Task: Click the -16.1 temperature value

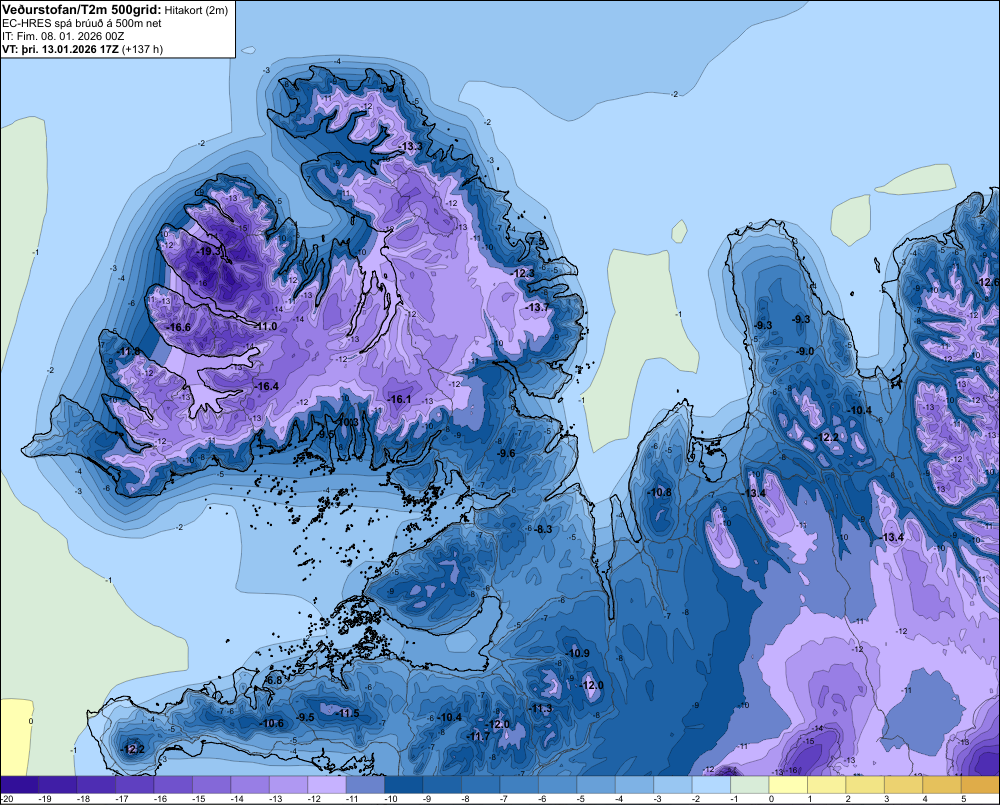Action: coord(399,399)
